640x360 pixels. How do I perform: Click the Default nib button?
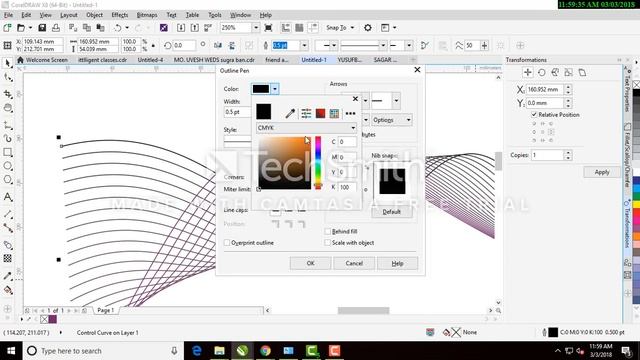coord(391,212)
